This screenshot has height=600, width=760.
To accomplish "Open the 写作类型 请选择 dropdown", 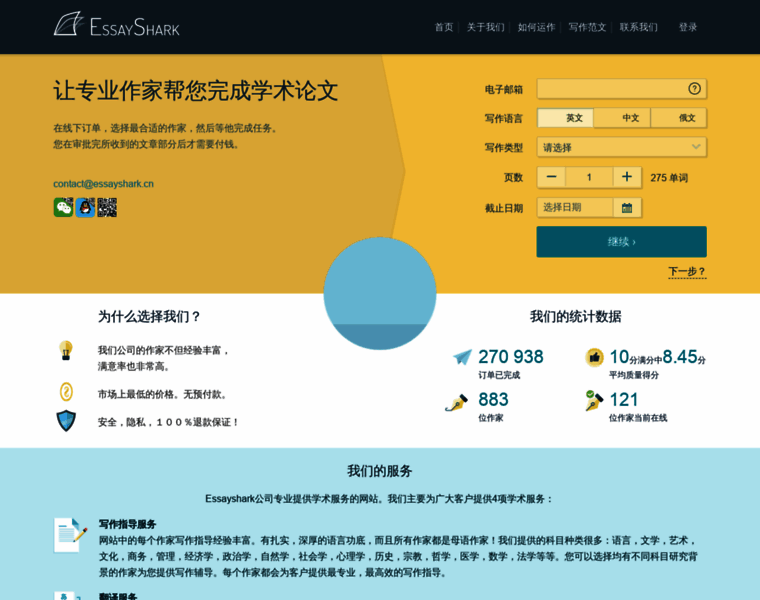I will [621, 147].
